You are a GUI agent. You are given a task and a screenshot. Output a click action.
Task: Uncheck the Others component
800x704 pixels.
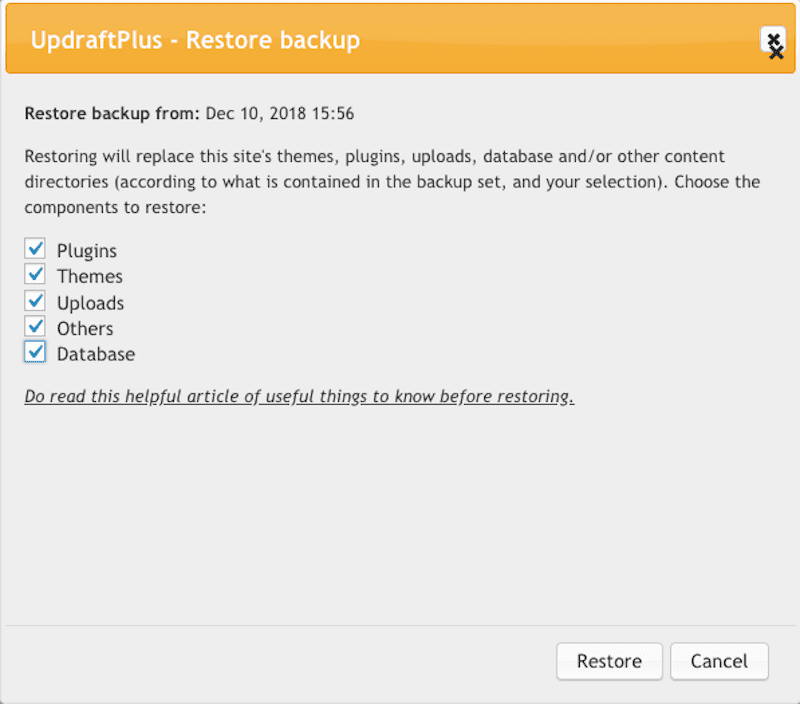[x=35, y=326]
